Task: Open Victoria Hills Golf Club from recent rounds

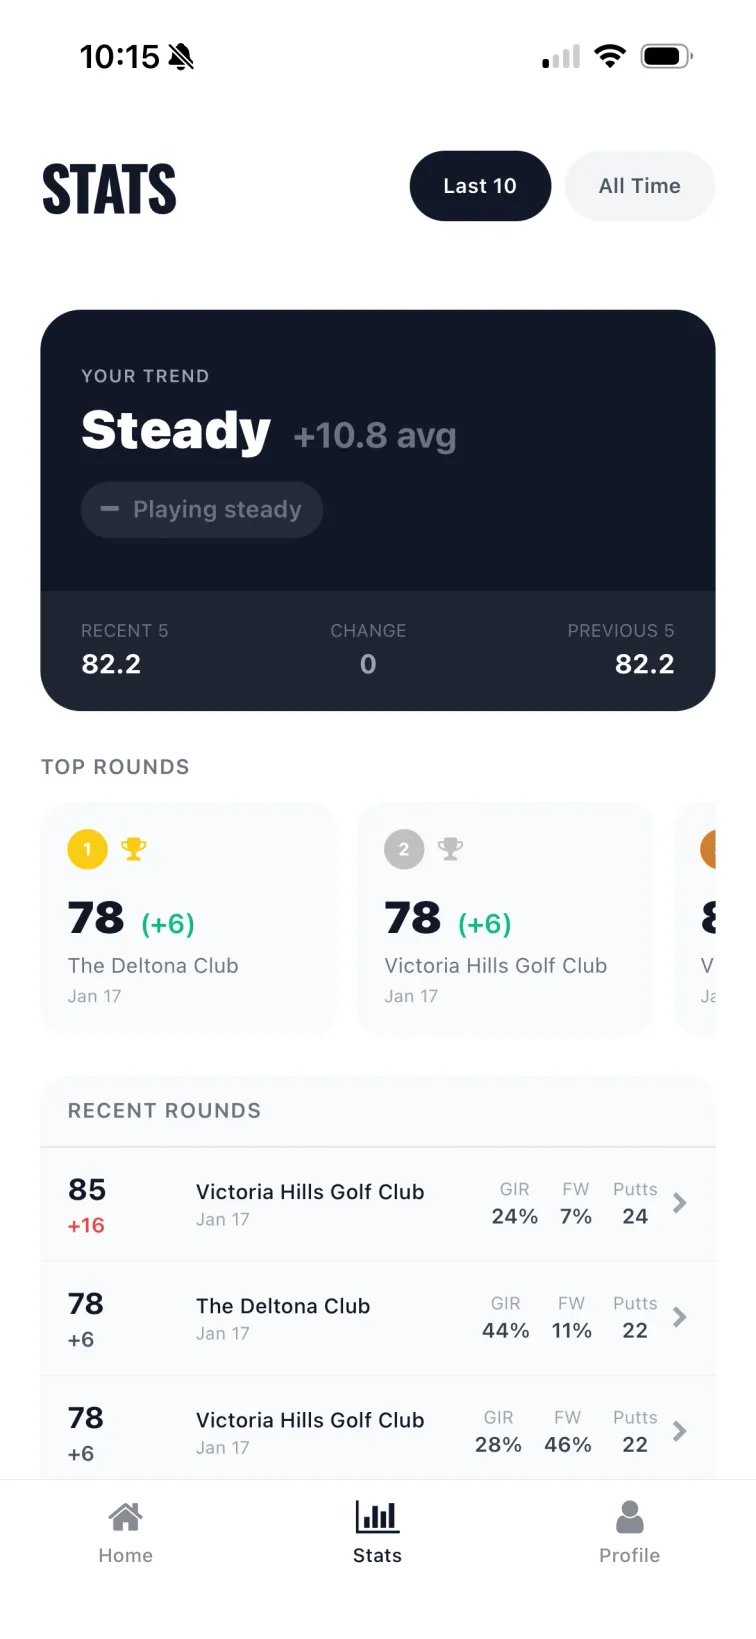Action: point(310,1191)
